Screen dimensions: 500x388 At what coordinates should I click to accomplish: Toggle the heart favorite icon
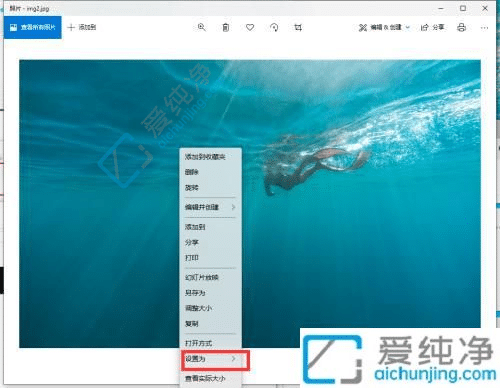pos(250,27)
